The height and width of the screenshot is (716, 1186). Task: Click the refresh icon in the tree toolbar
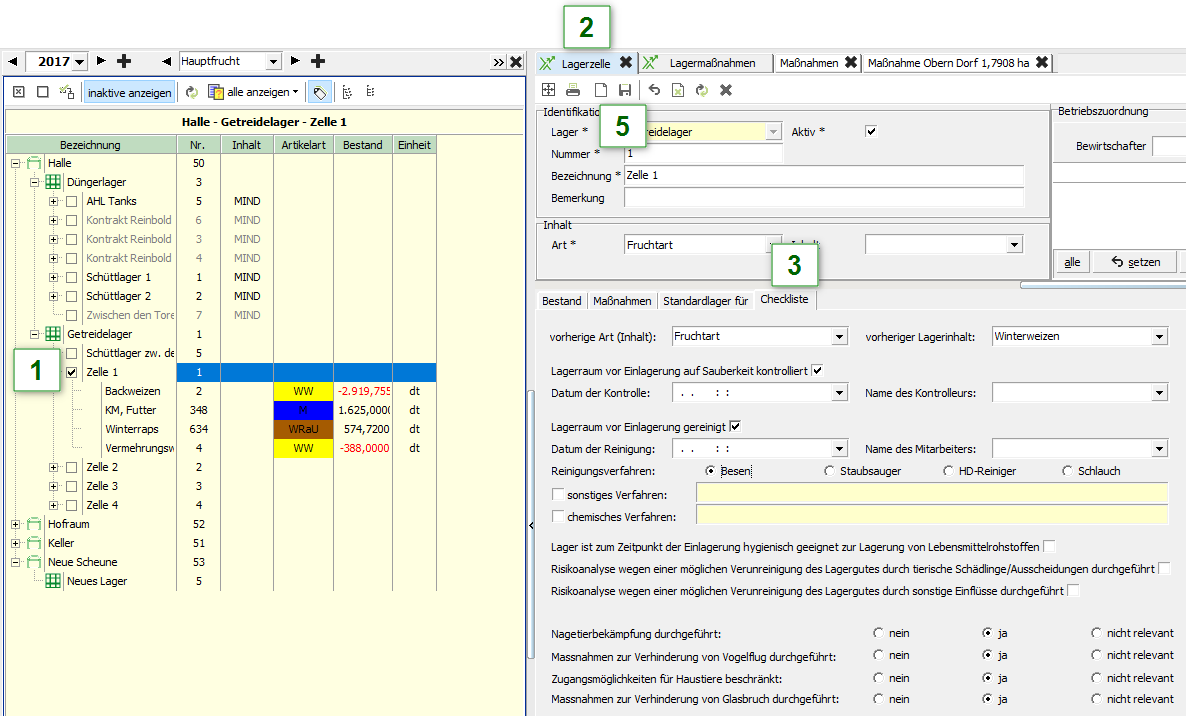(192, 92)
